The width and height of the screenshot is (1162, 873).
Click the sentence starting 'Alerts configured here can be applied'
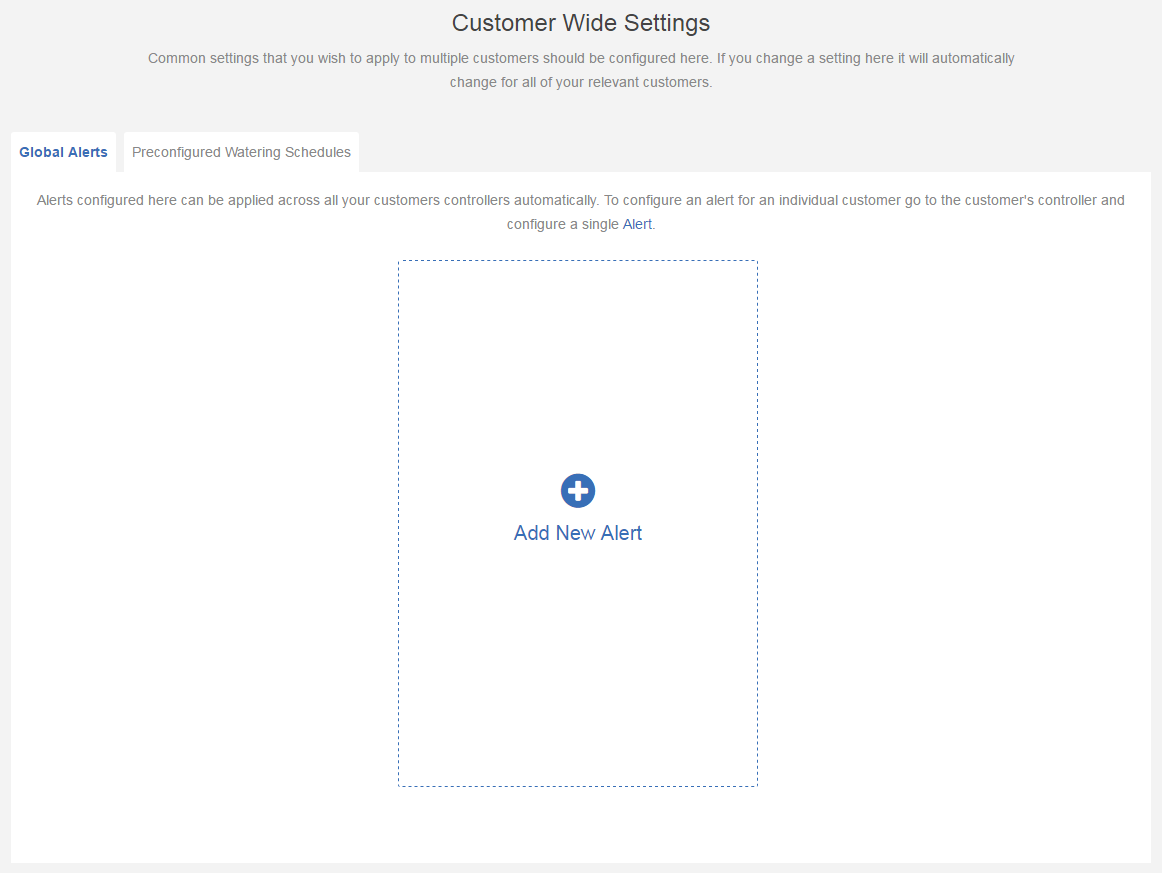pyautogui.click(x=580, y=212)
